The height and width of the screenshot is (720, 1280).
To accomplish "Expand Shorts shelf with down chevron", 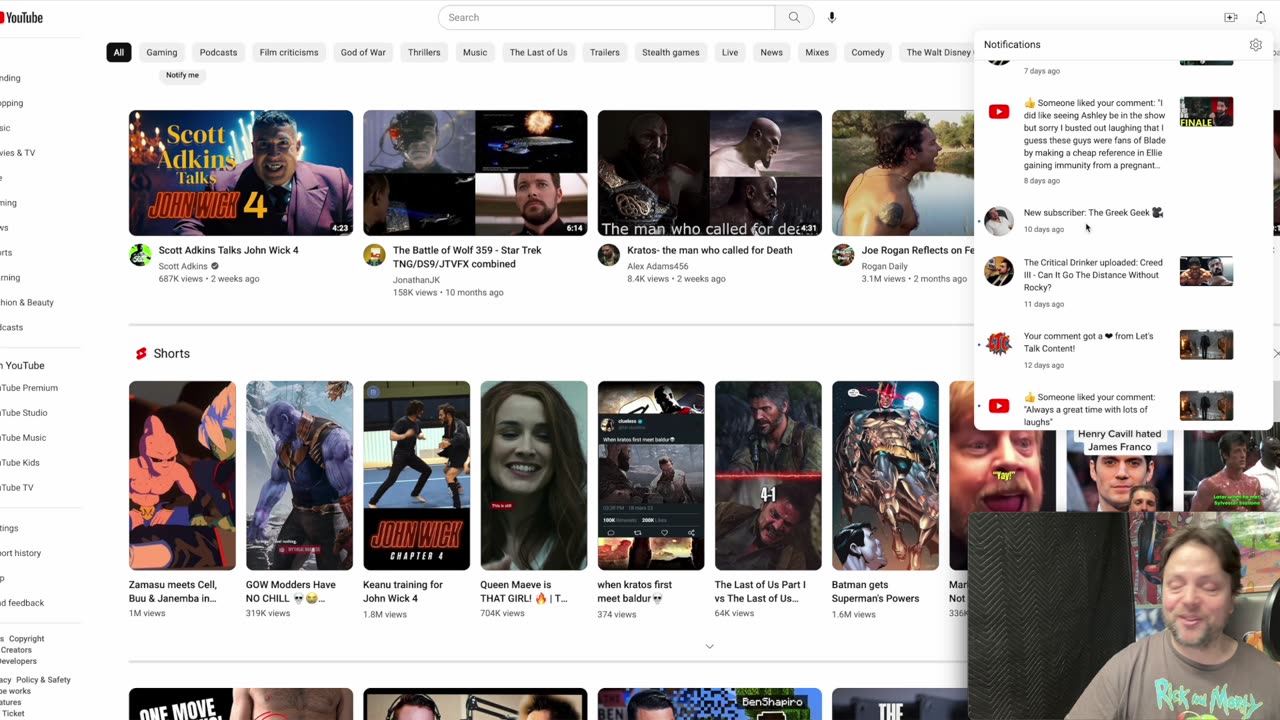I will coord(710,646).
